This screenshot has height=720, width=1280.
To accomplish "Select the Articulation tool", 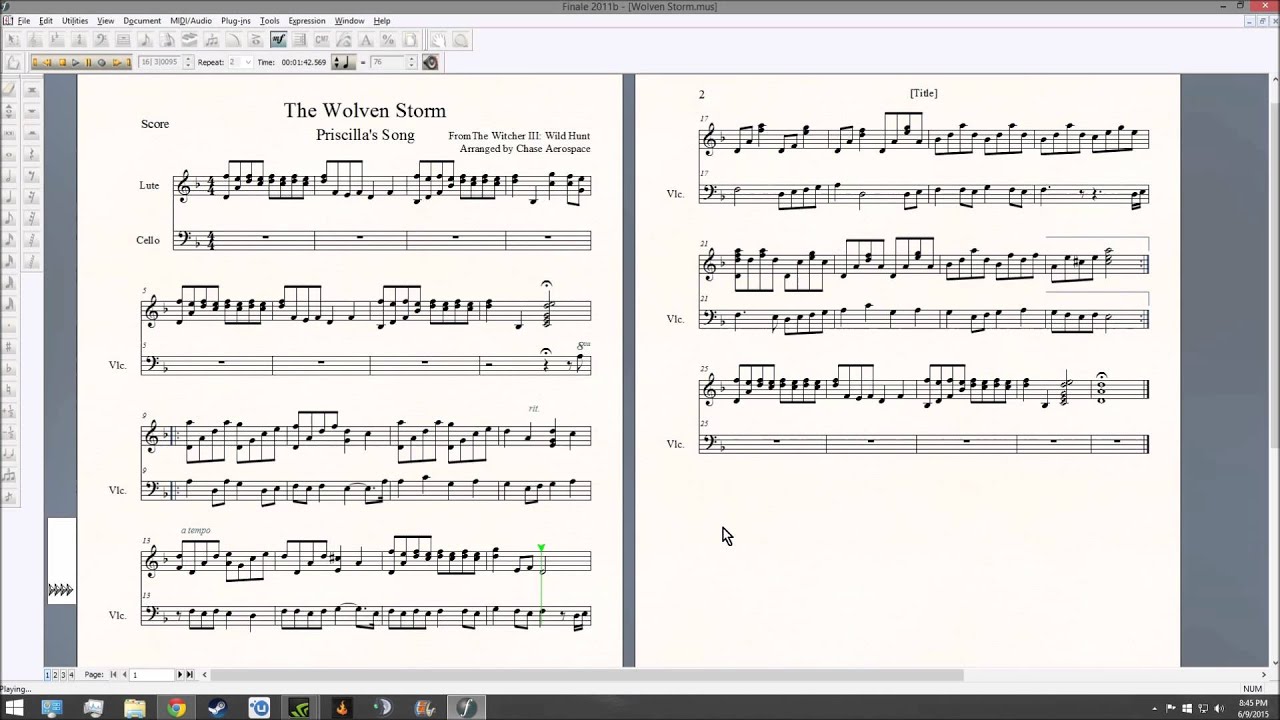I will 256,40.
